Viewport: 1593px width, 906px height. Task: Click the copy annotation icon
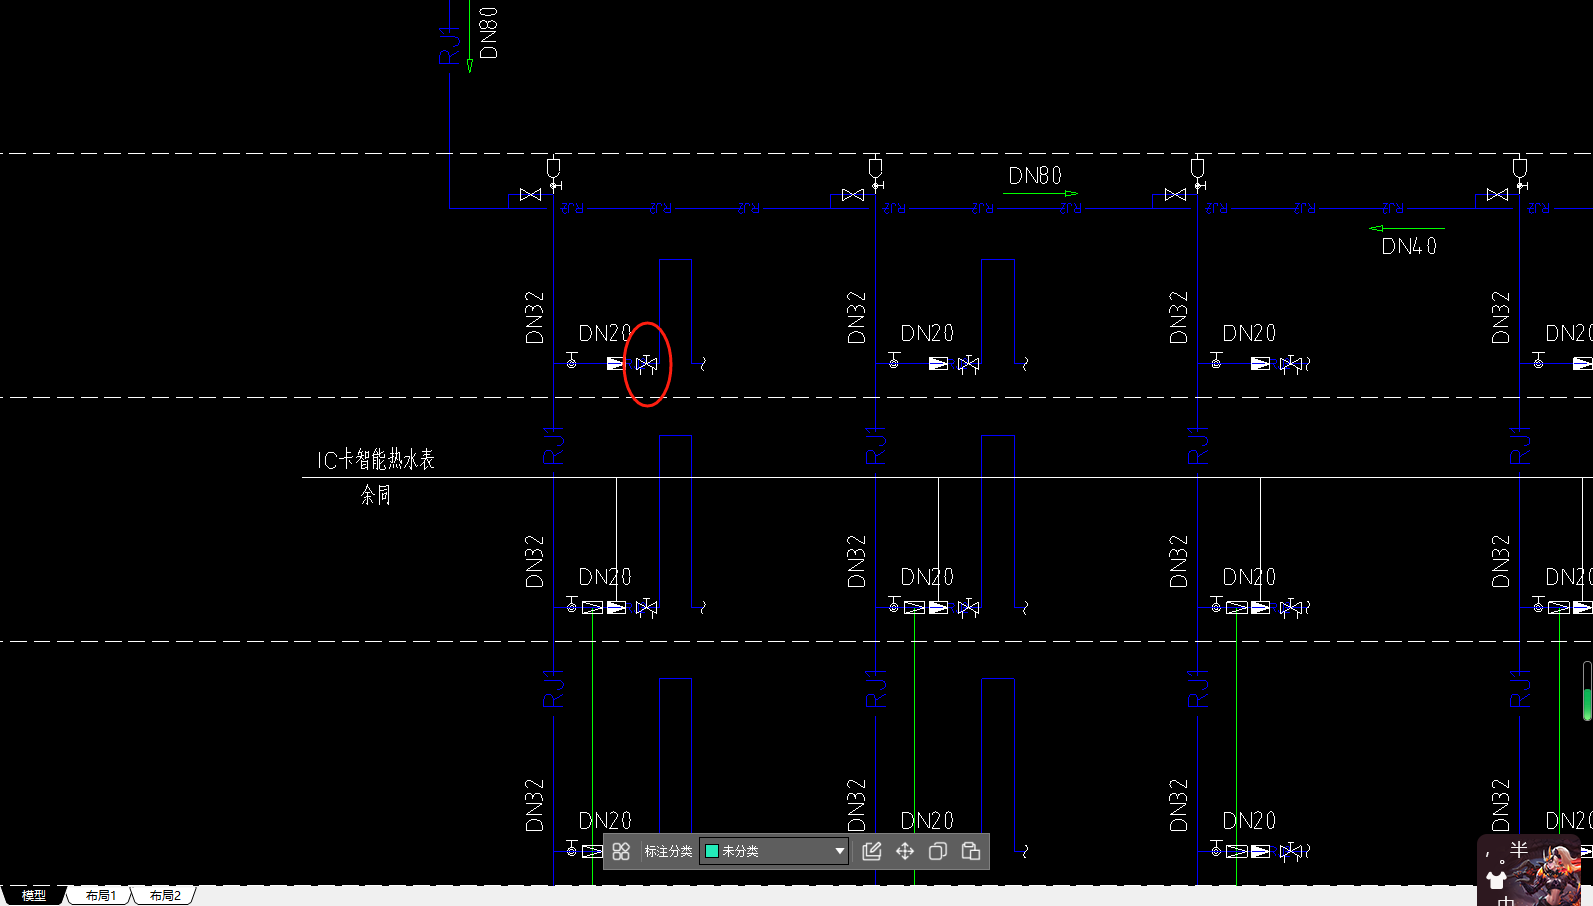938,851
